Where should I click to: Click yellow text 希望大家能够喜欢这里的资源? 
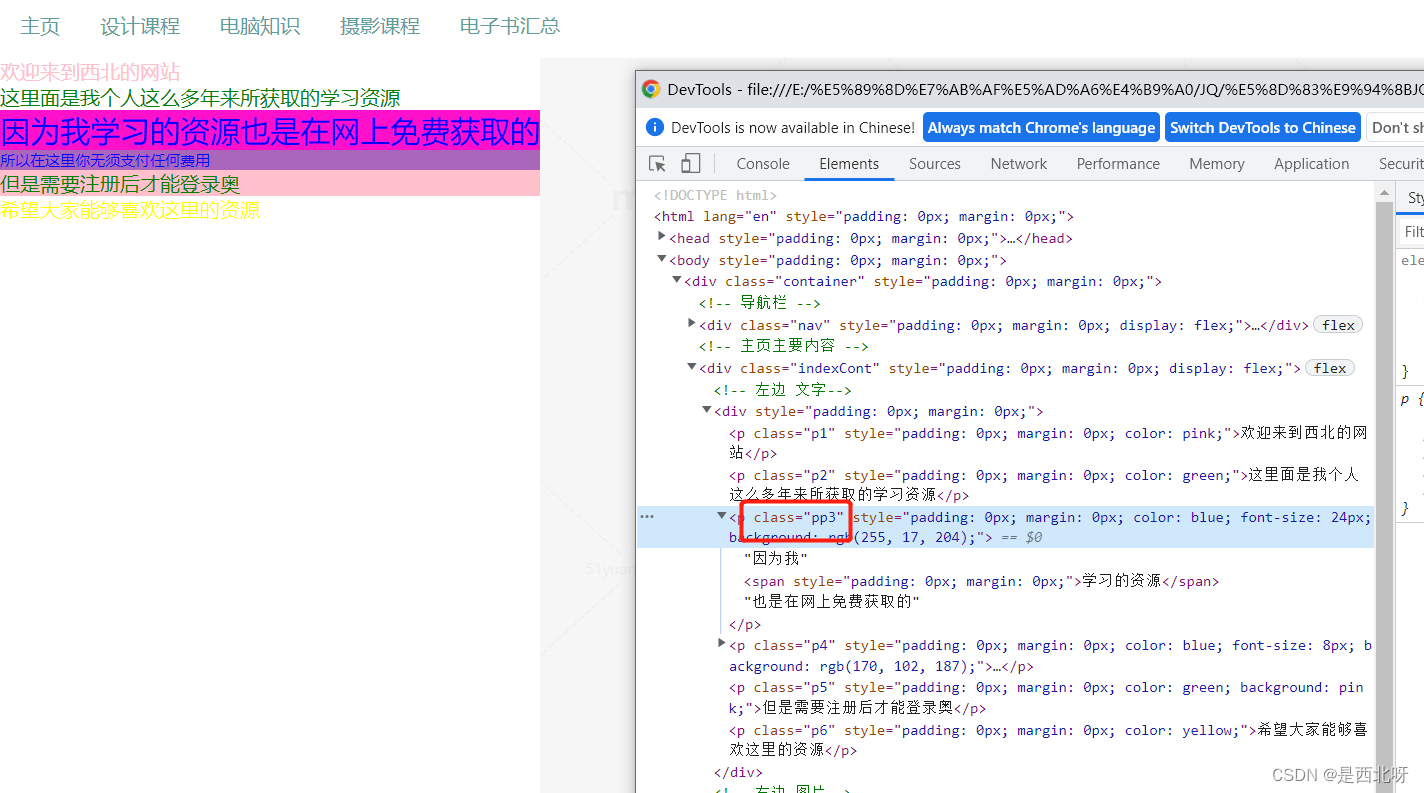coord(130,210)
